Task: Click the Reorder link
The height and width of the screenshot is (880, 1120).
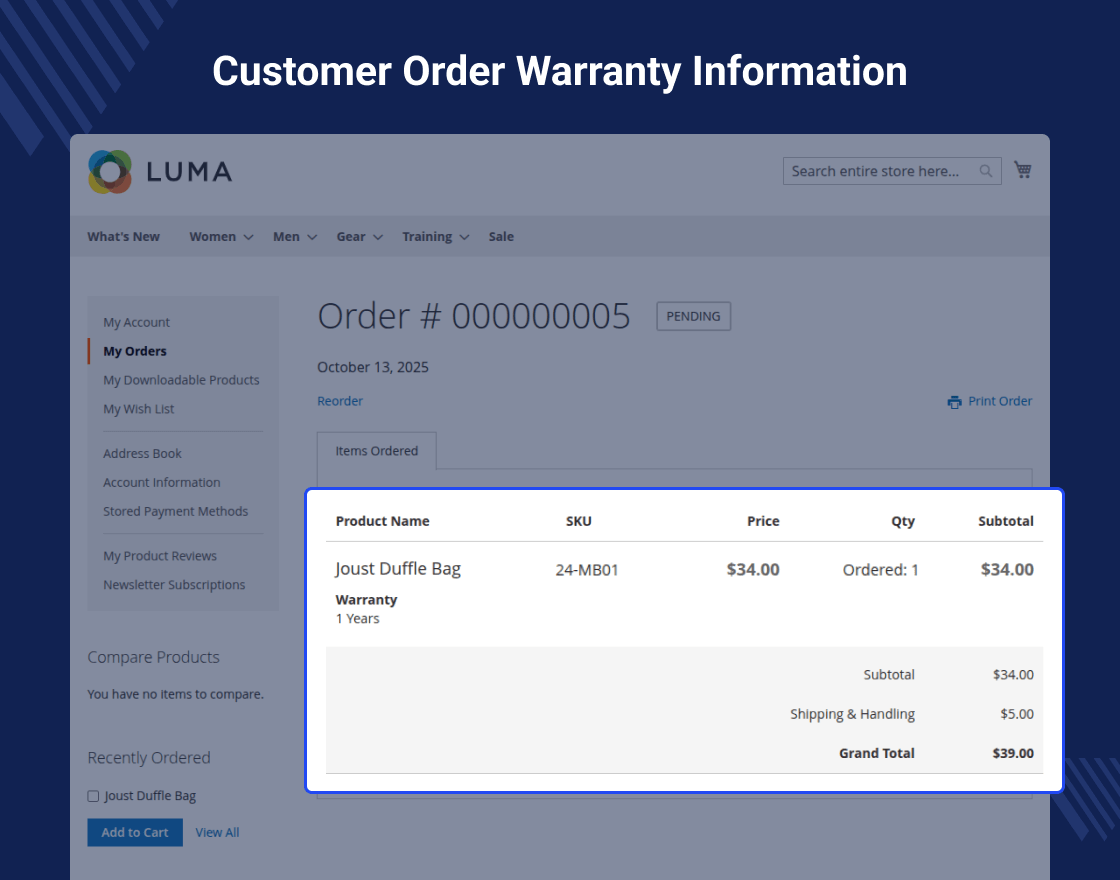Action: [x=340, y=401]
